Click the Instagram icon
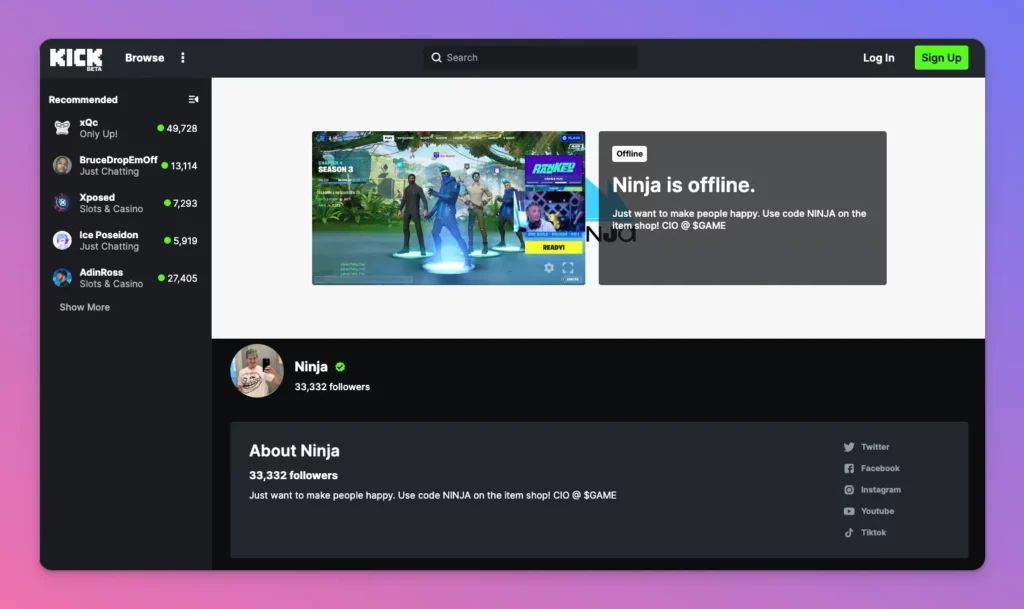Viewport: 1024px width, 609px height. tap(849, 490)
